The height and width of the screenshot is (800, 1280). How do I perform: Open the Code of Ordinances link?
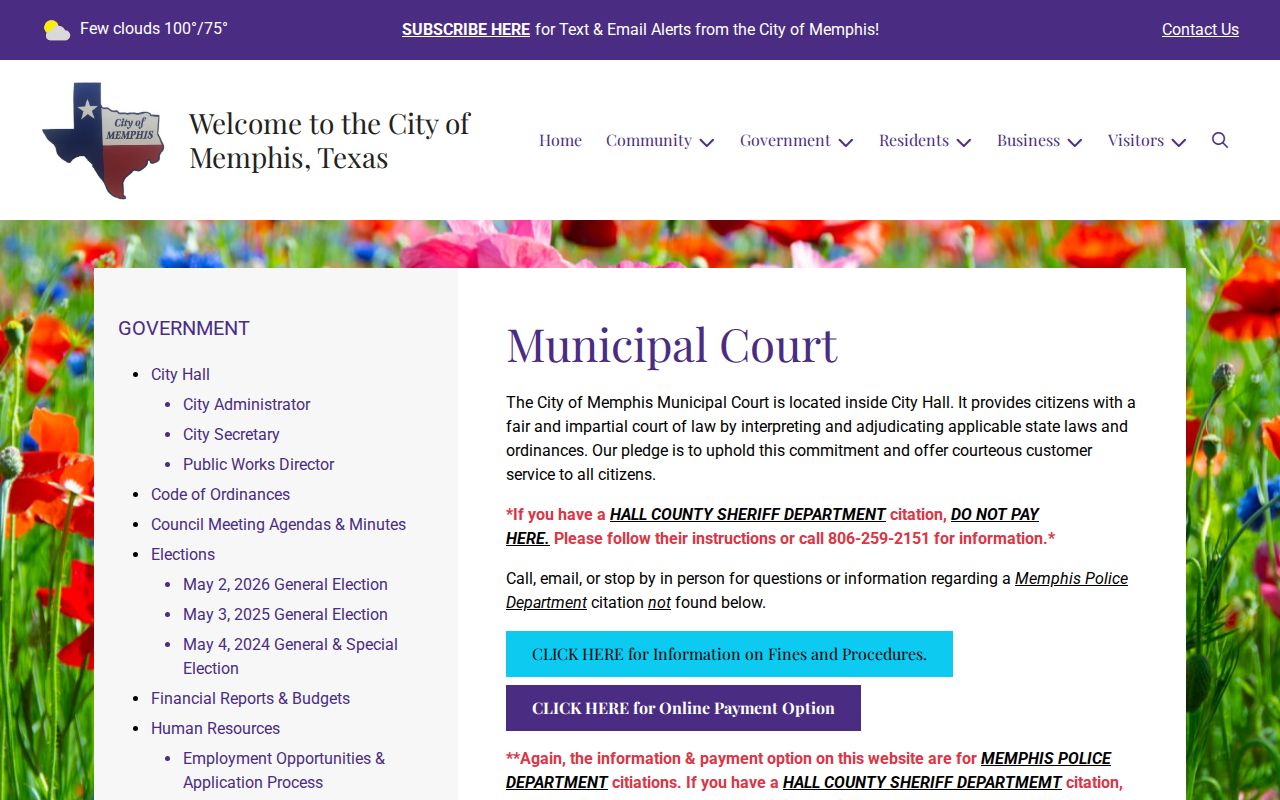[x=220, y=494]
